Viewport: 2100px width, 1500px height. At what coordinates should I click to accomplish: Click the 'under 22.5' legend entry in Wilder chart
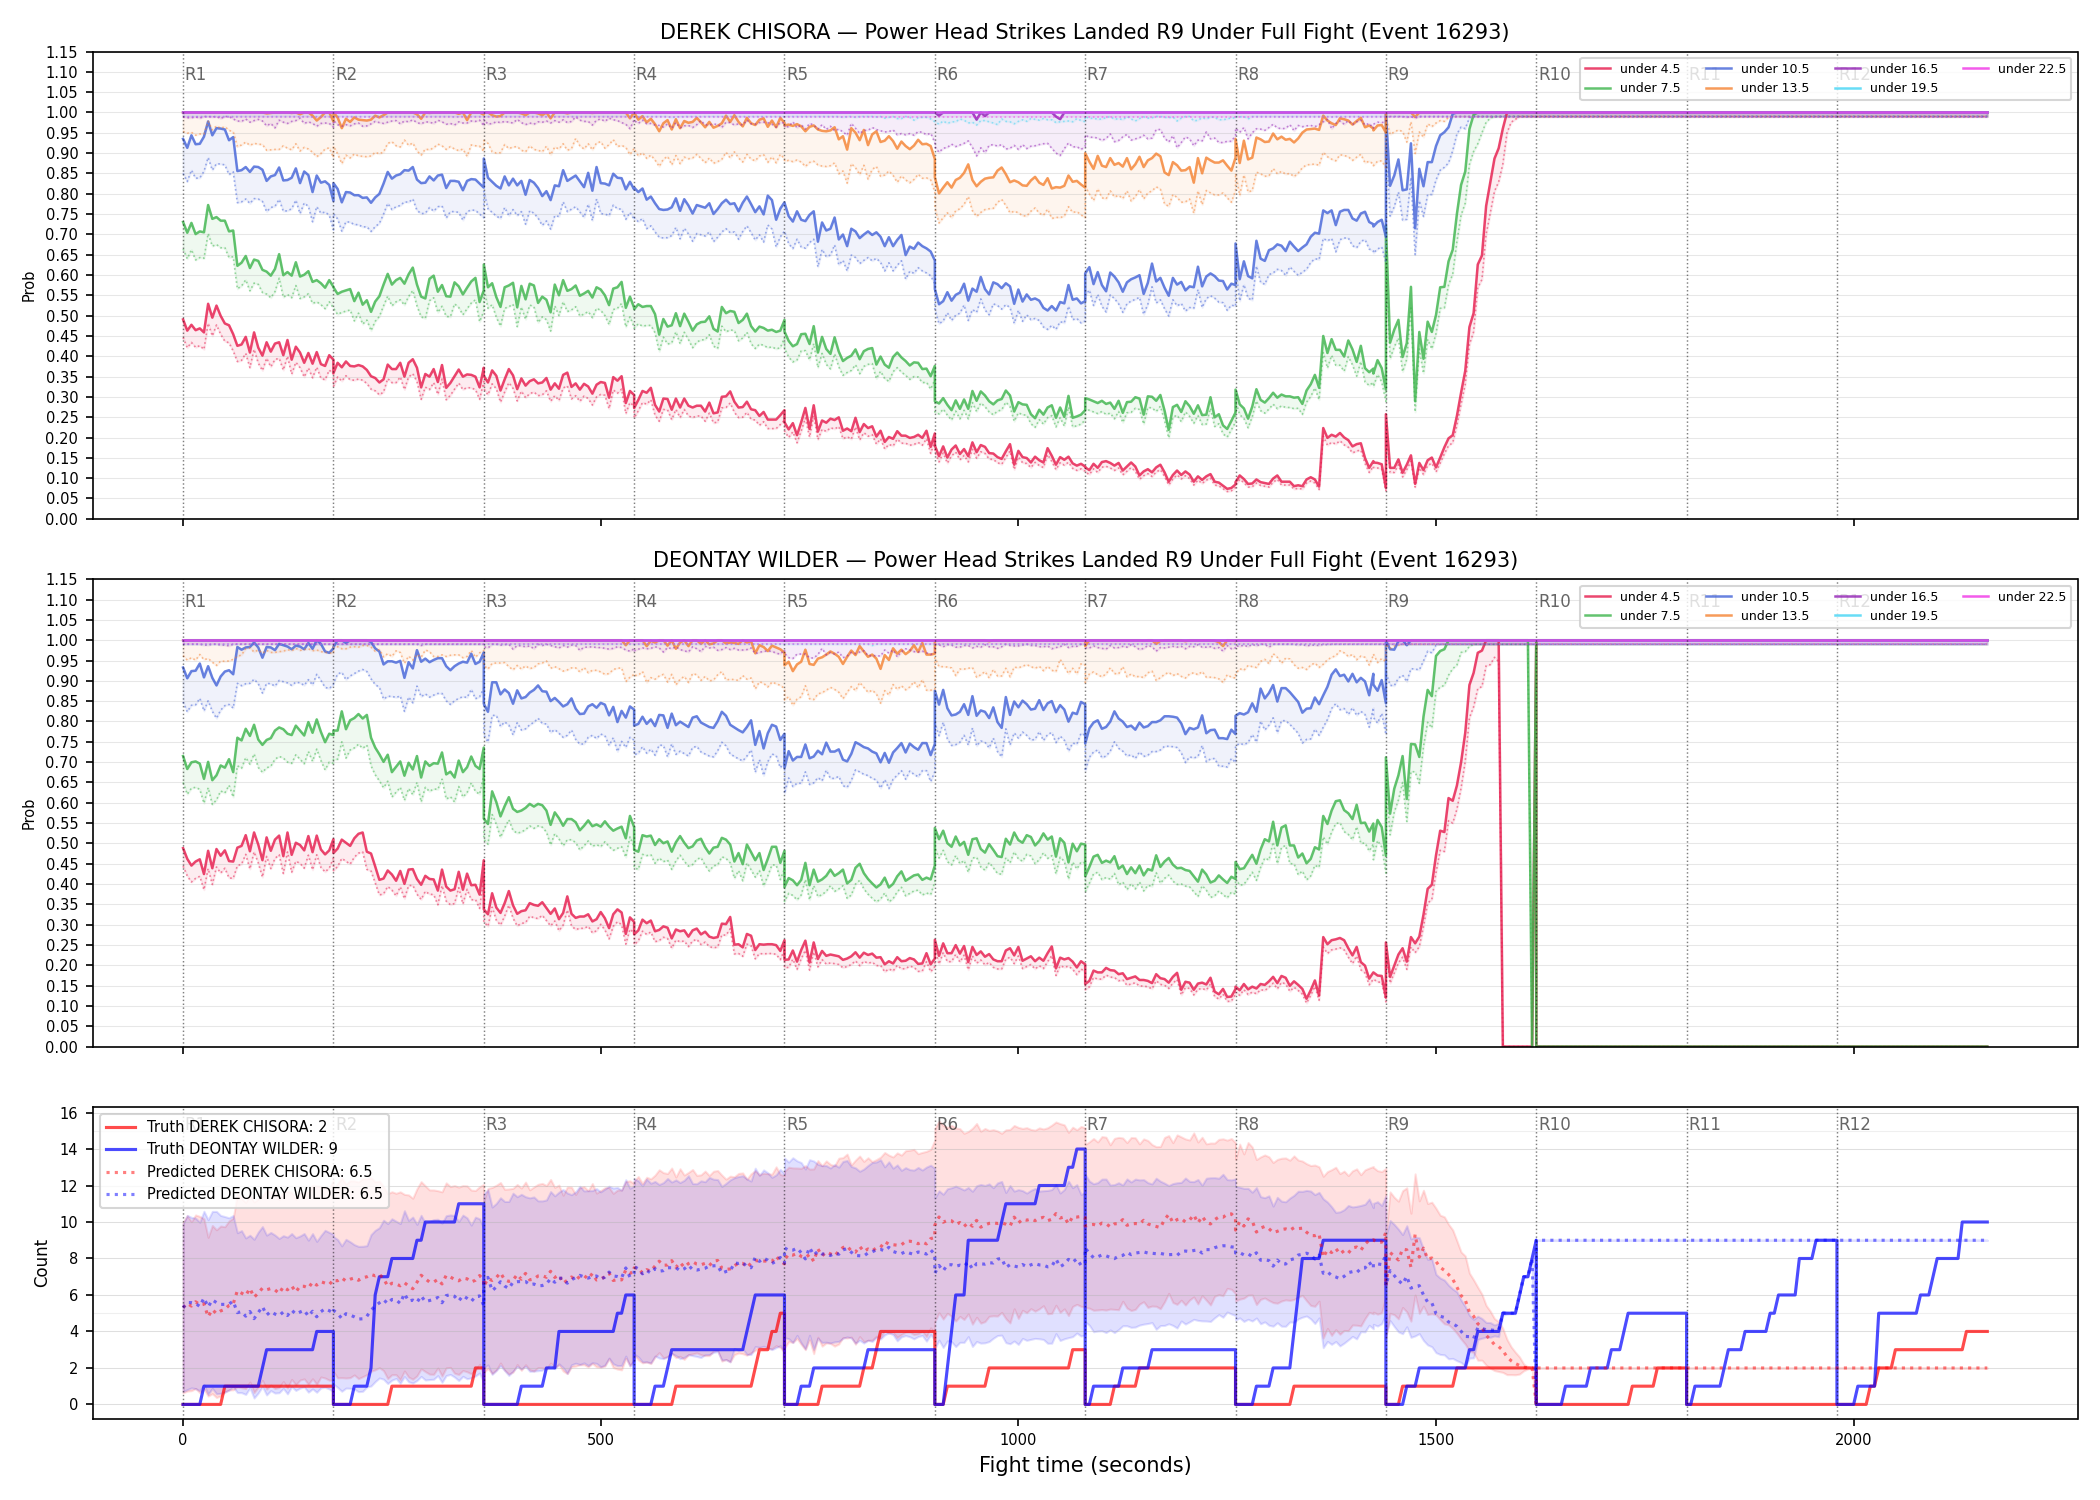(x=2015, y=597)
